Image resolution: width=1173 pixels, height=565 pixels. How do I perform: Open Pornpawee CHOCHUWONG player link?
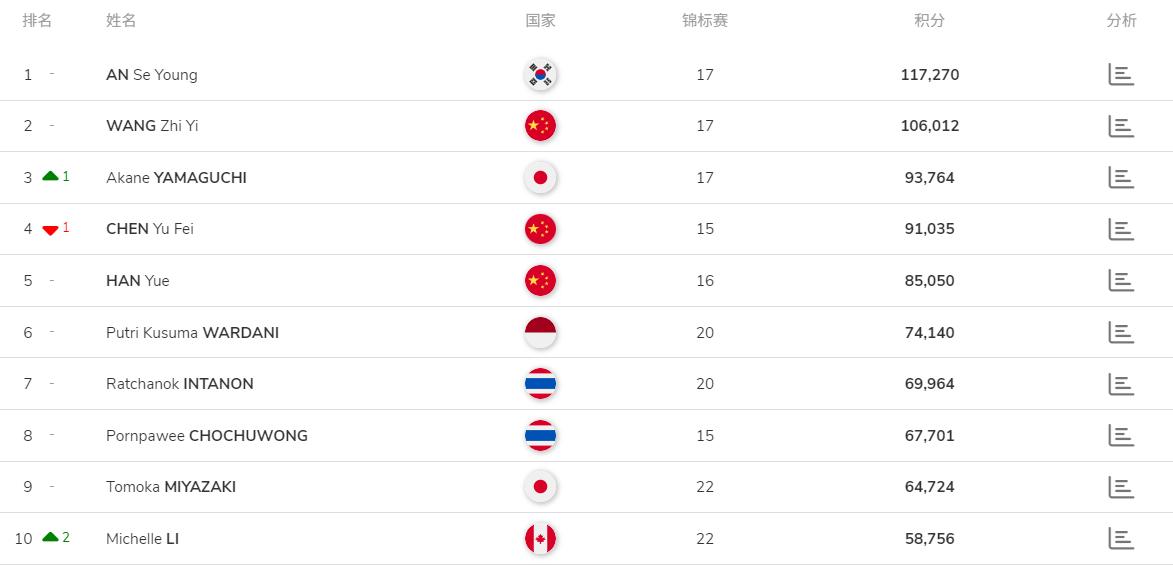click(x=207, y=436)
